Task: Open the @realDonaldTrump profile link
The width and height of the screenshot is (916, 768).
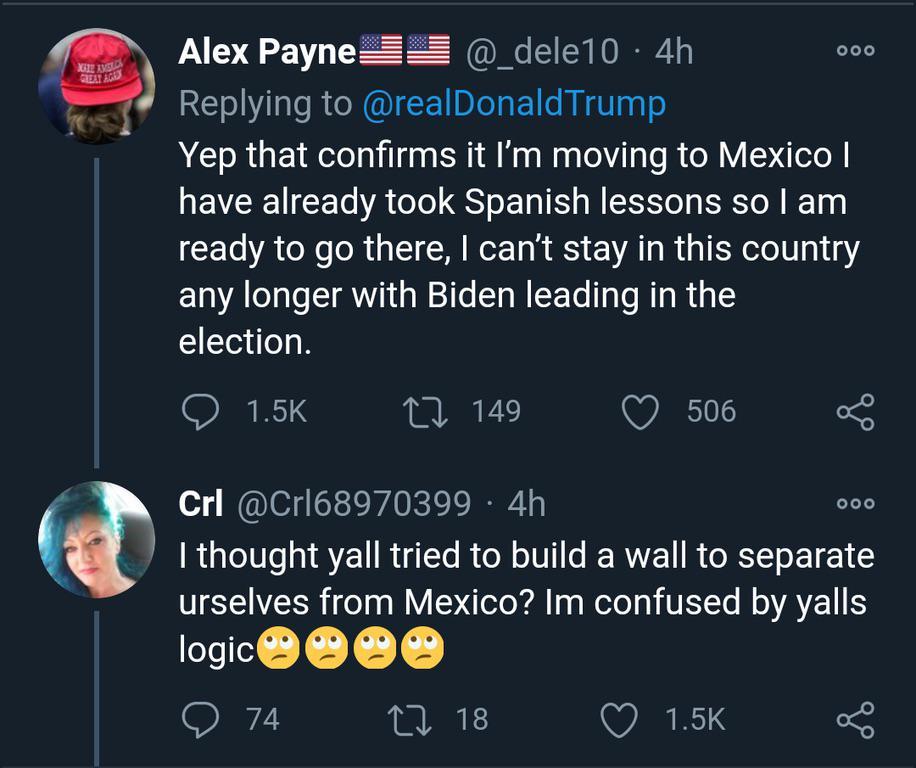Action: pos(513,104)
